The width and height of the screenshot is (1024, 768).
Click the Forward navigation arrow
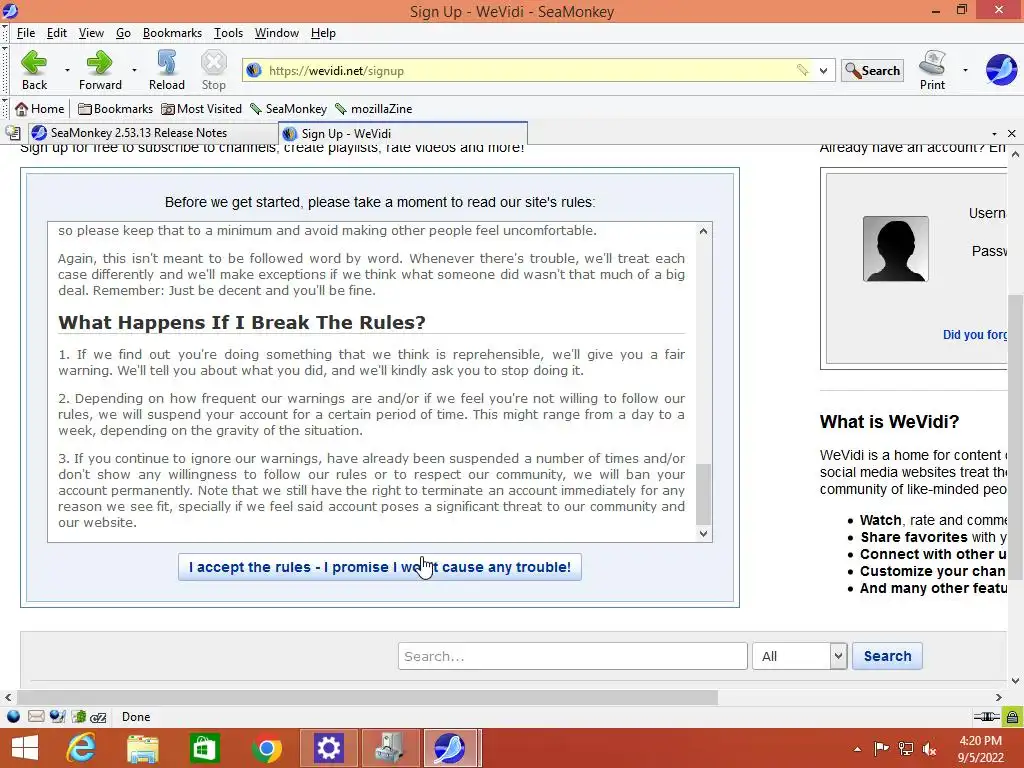pos(100,70)
